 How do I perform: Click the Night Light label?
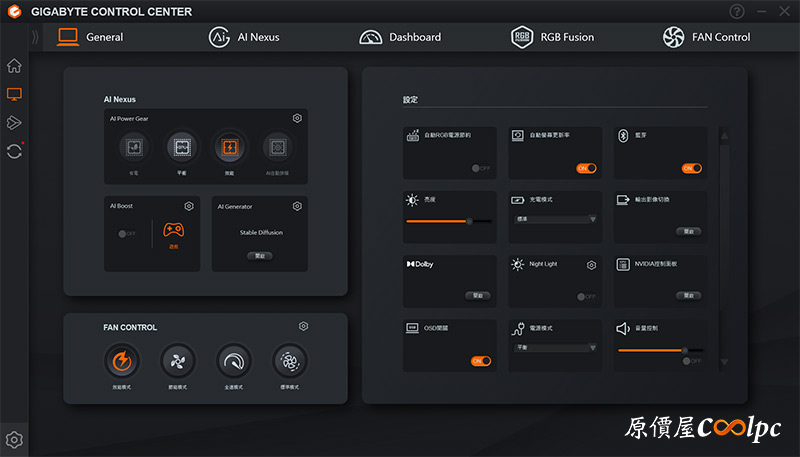tap(543, 264)
